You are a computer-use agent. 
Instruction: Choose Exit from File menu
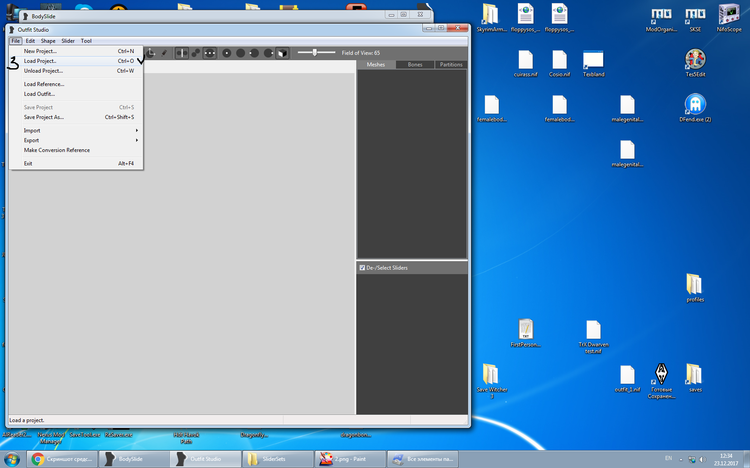coord(77,164)
